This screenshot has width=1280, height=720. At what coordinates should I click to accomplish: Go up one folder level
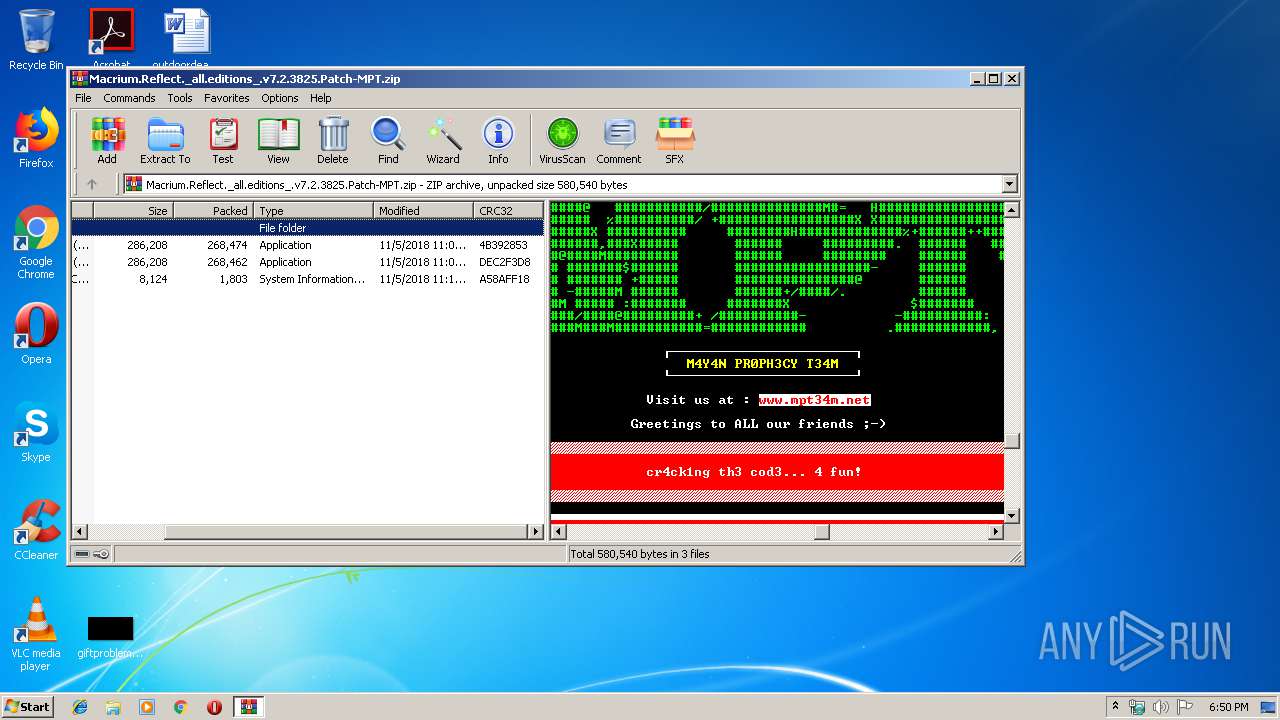[92, 184]
